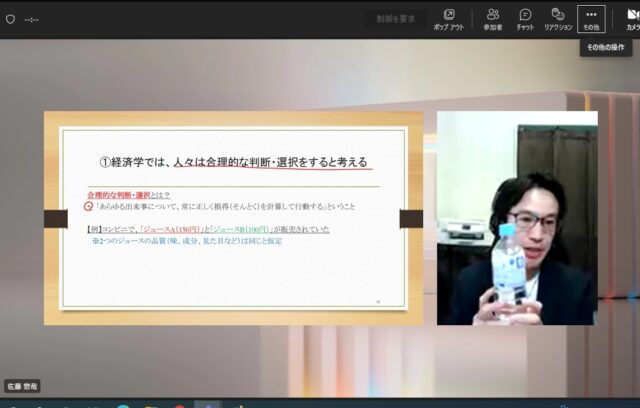Click the red text 合理的な判断・選択とは？
This screenshot has height=408, width=640.
pyautogui.click(x=129, y=195)
